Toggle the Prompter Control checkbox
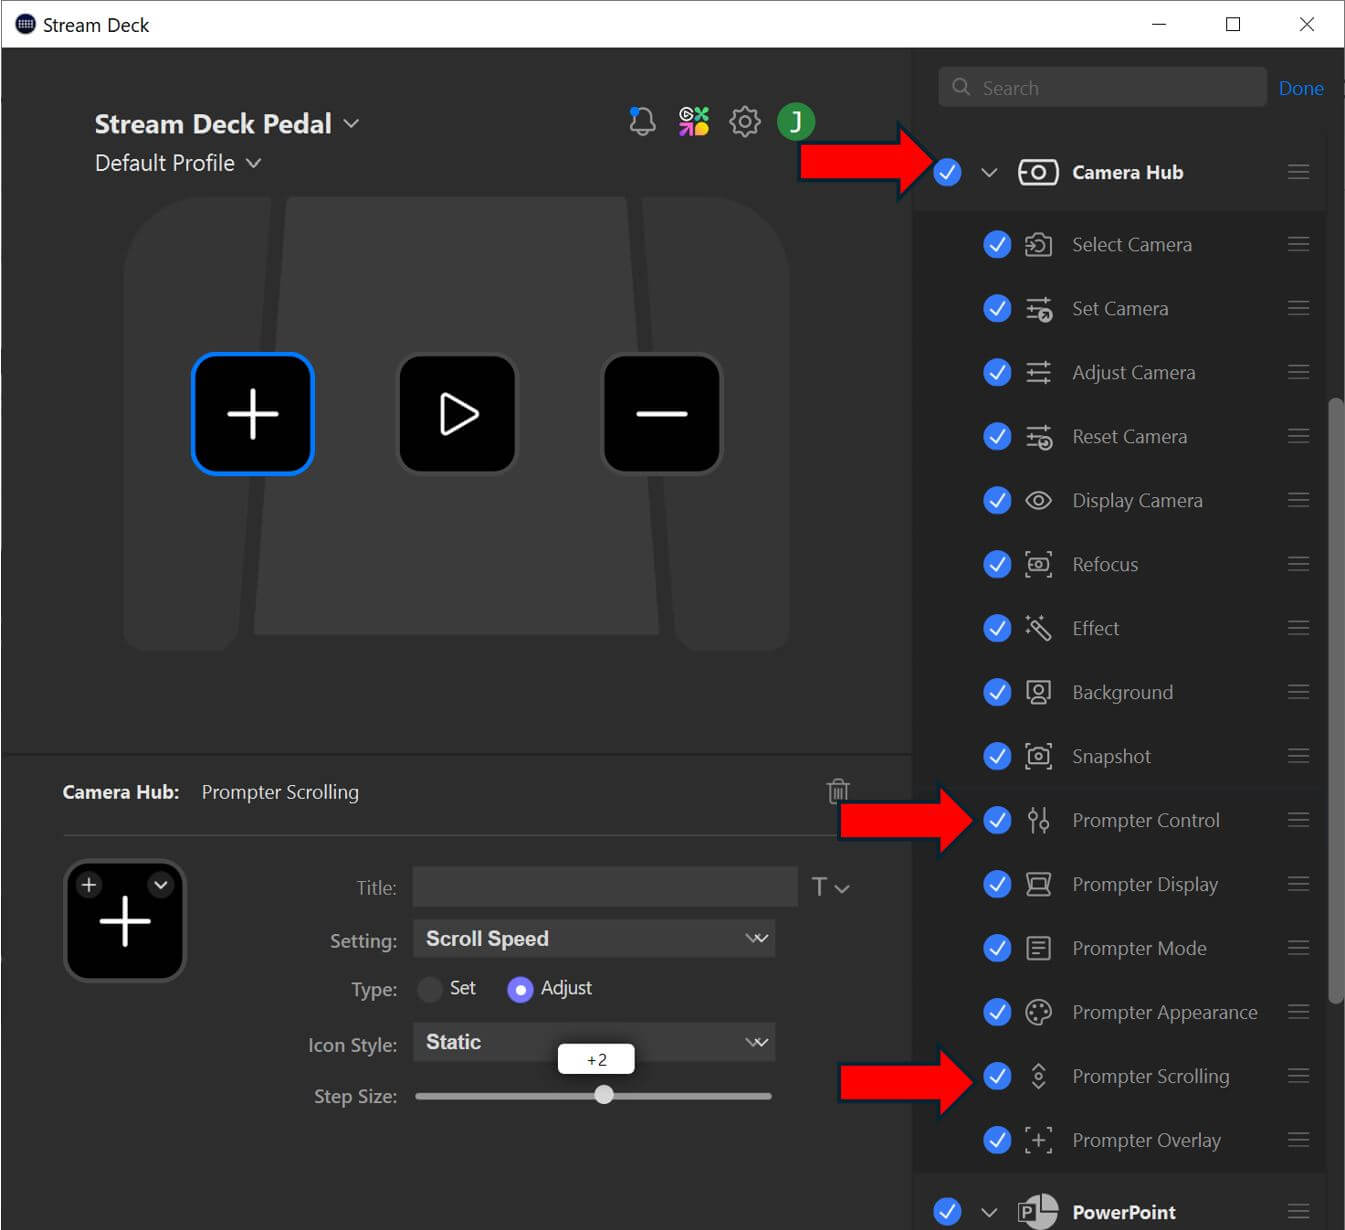This screenshot has width=1345, height=1230. pyautogui.click(x=997, y=821)
